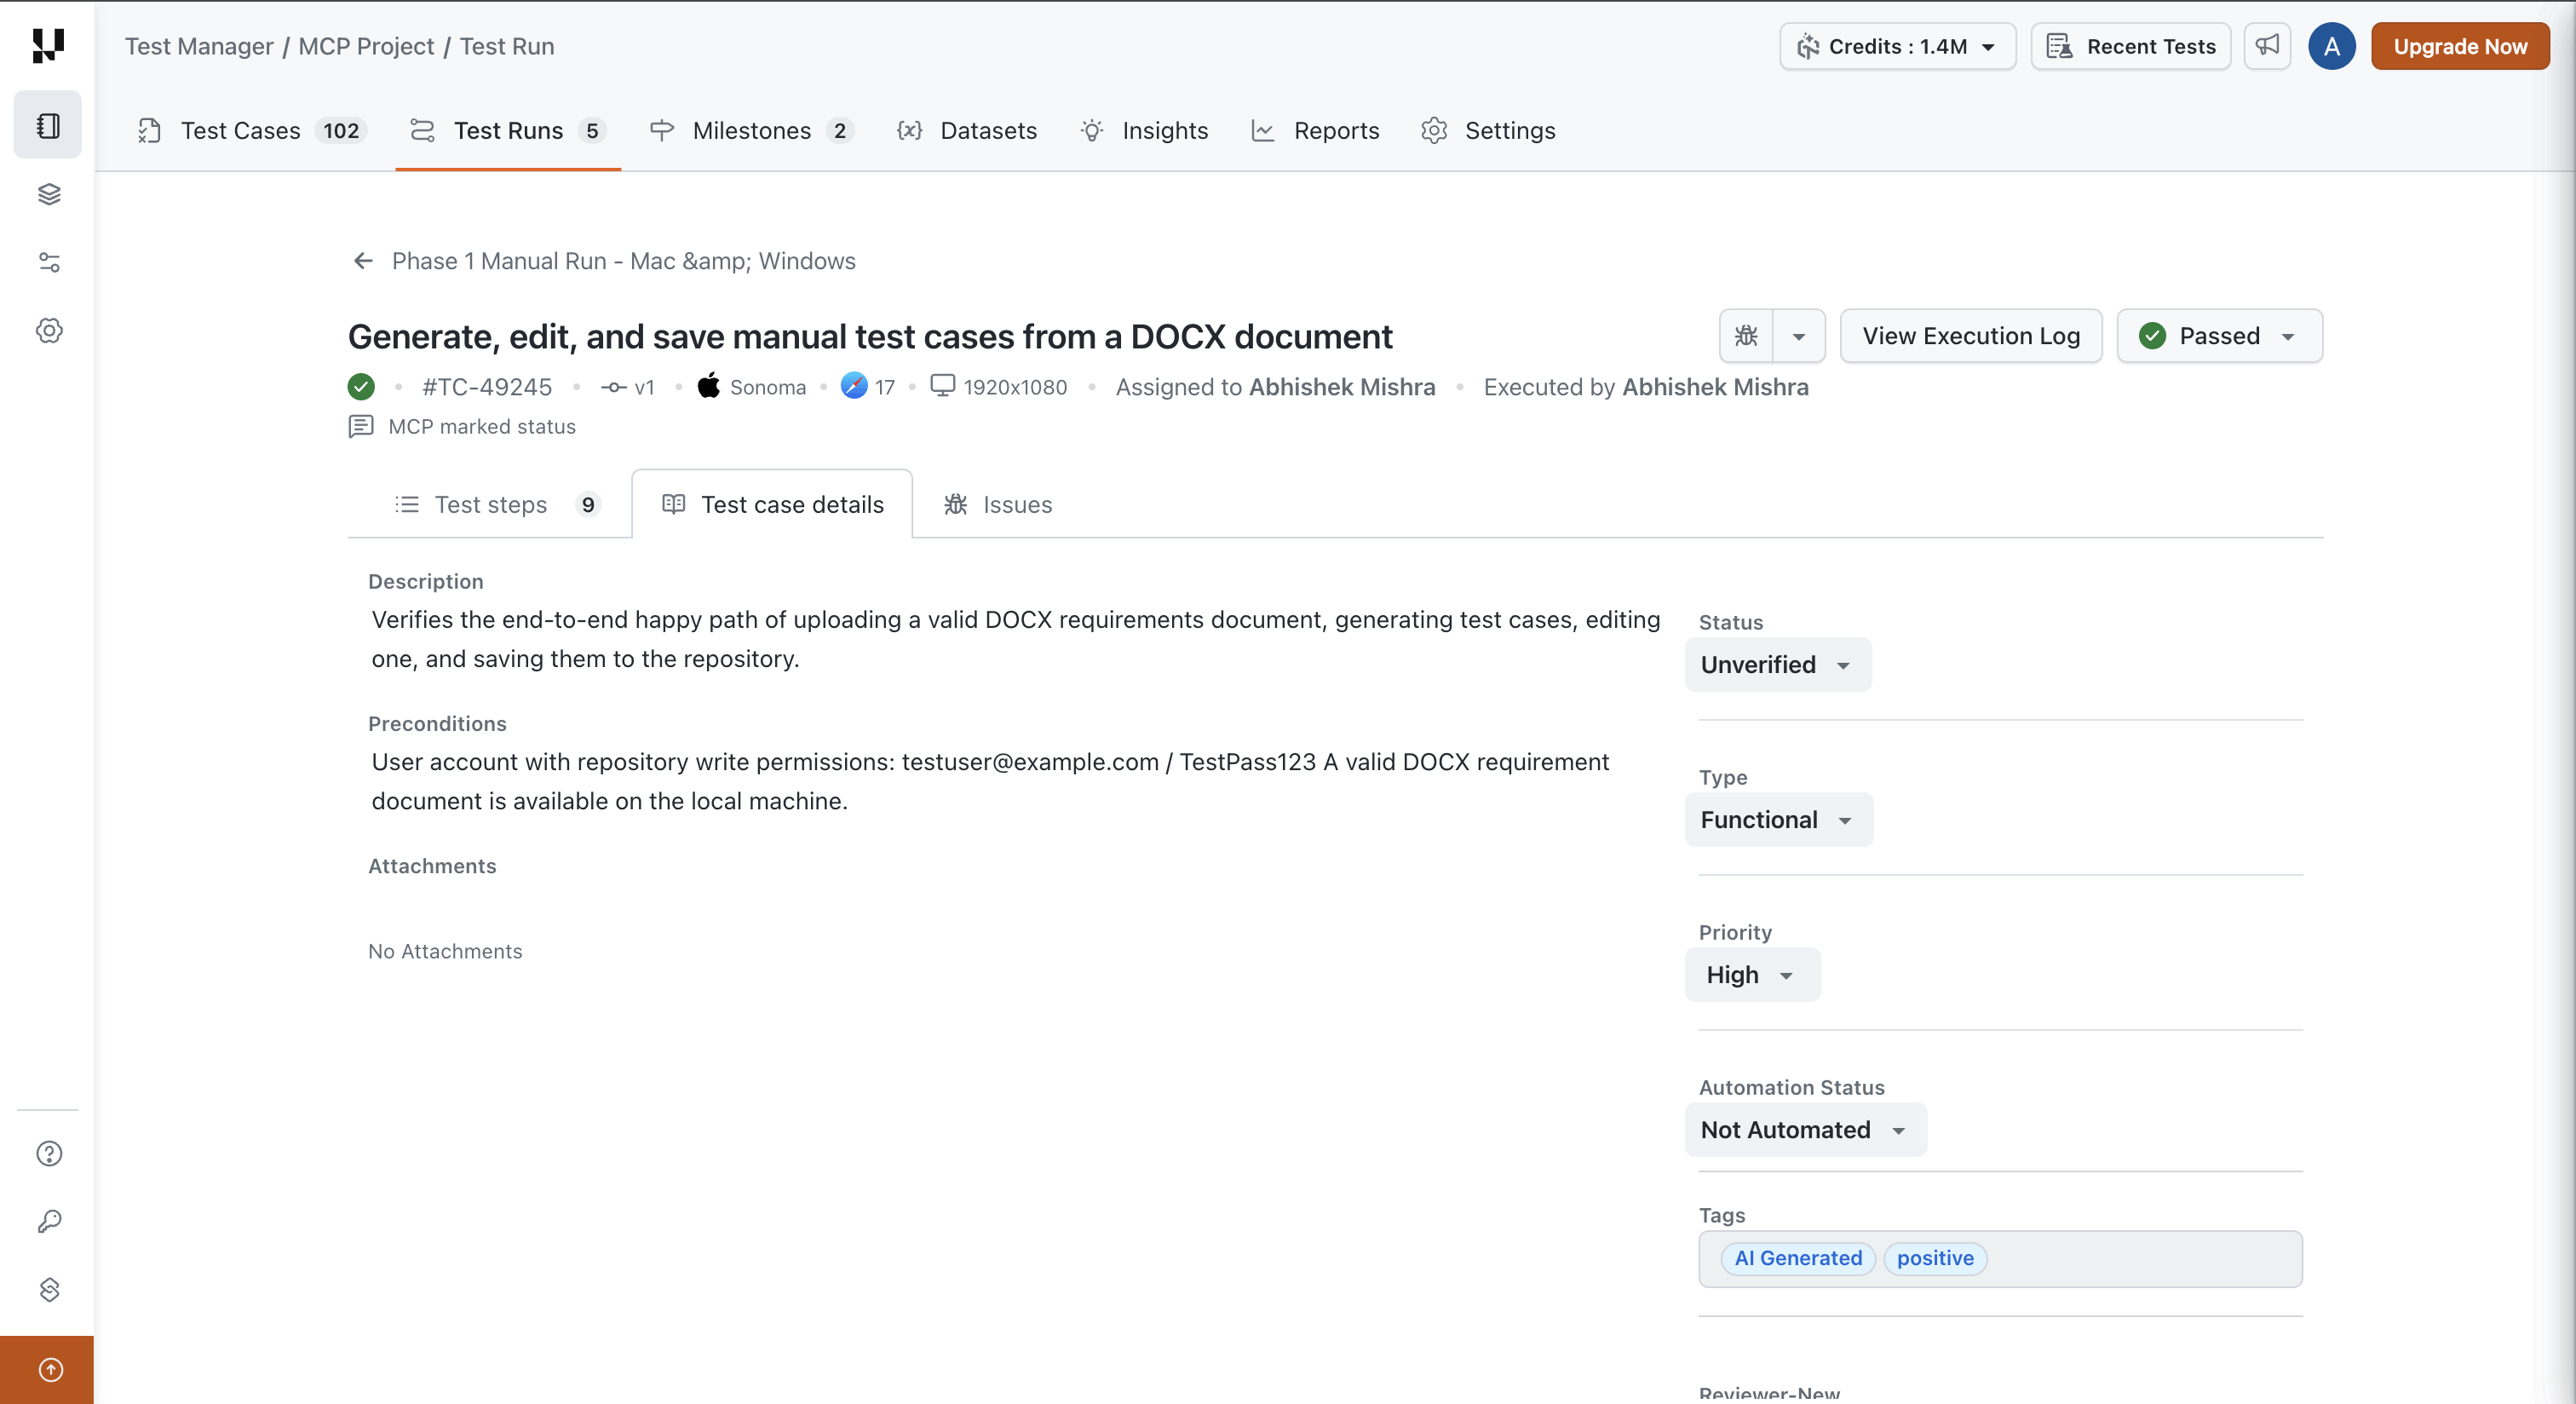The width and height of the screenshot is (2576, 1404).
Task: Click the MCP Project breadcrumb link
Action: coord(366,46)
